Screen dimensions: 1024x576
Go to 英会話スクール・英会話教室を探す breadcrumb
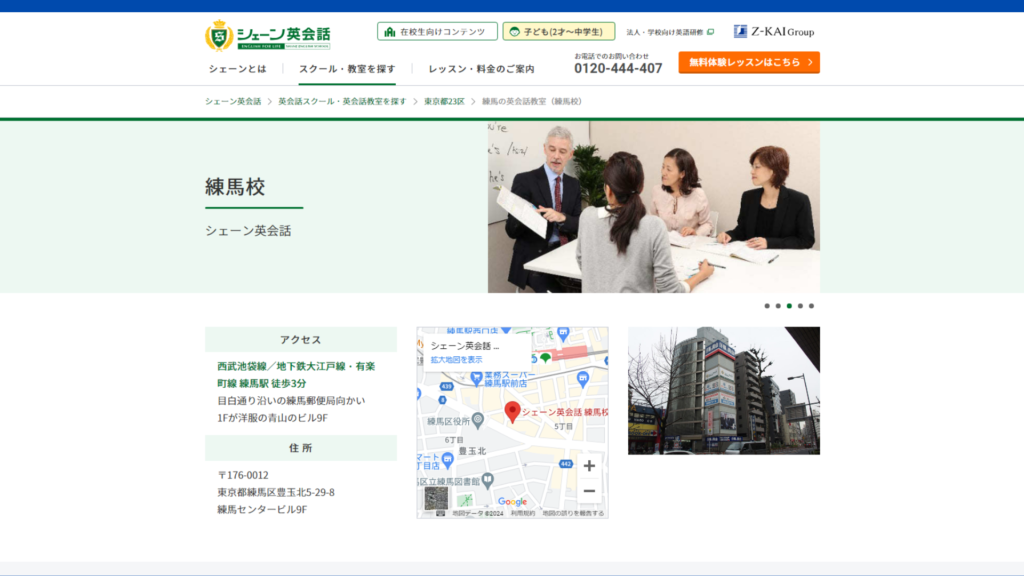(342, 101)
